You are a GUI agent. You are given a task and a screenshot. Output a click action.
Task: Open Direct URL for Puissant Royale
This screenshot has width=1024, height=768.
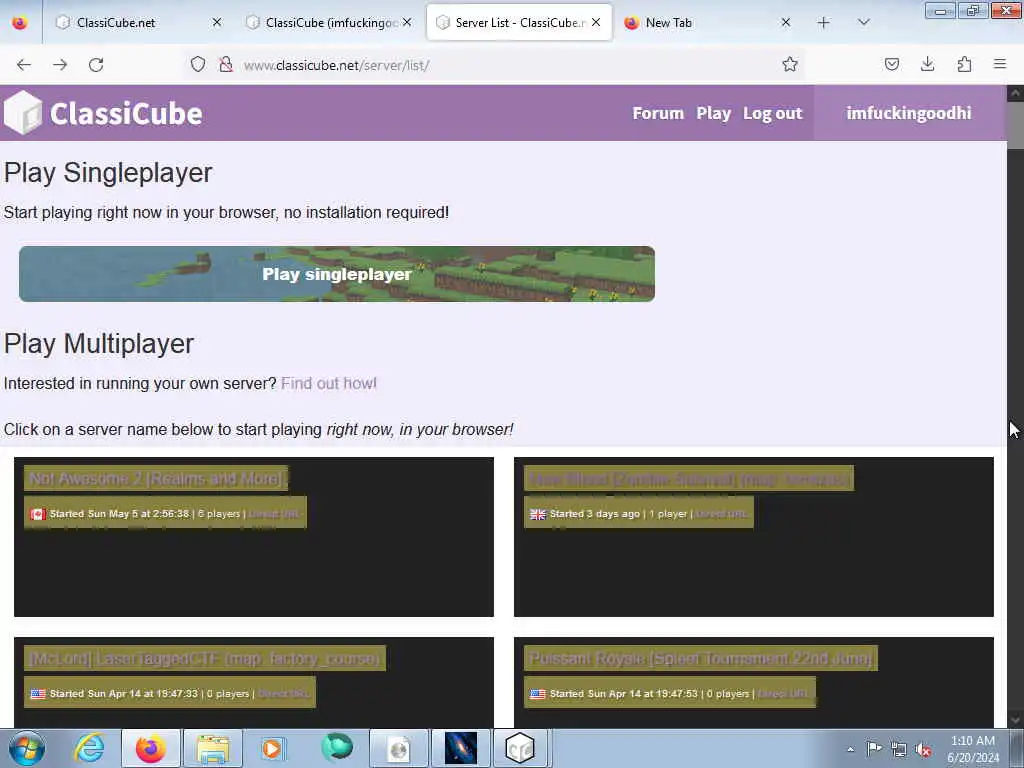[783, 694]
